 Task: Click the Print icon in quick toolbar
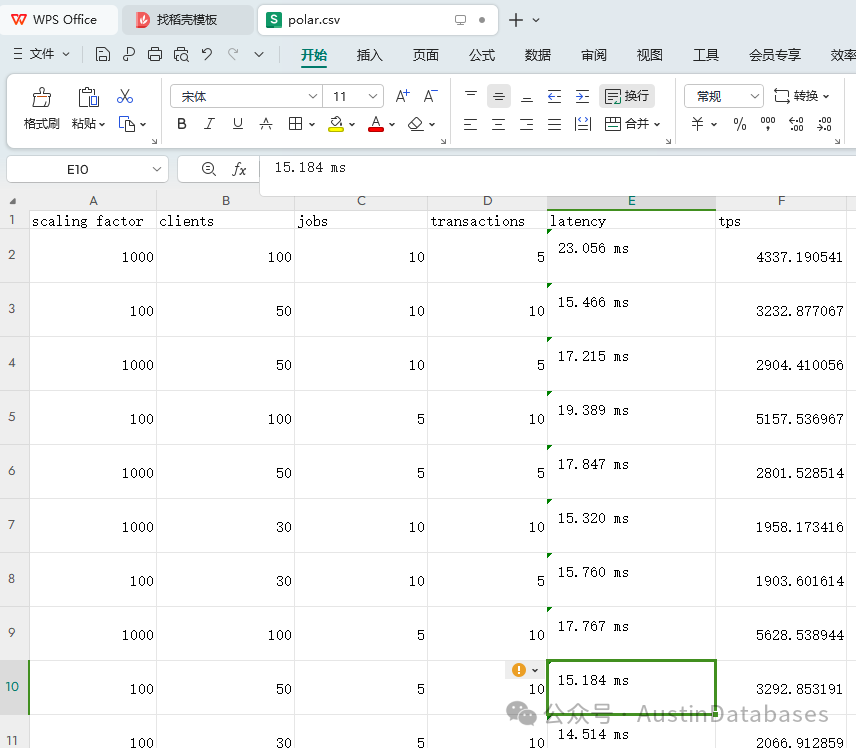[x=155, y=54]
